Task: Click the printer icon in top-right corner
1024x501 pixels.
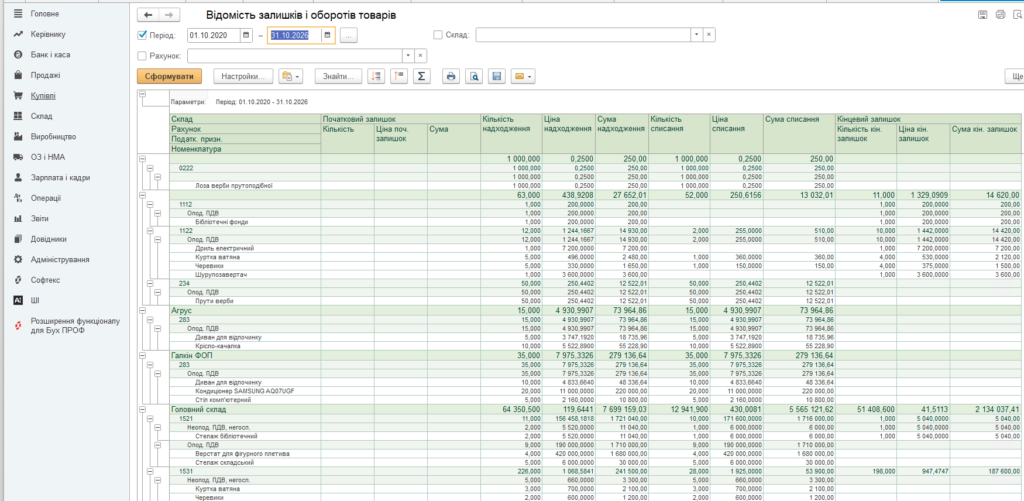Action: pyautogui.click(x=1000, y=14)
